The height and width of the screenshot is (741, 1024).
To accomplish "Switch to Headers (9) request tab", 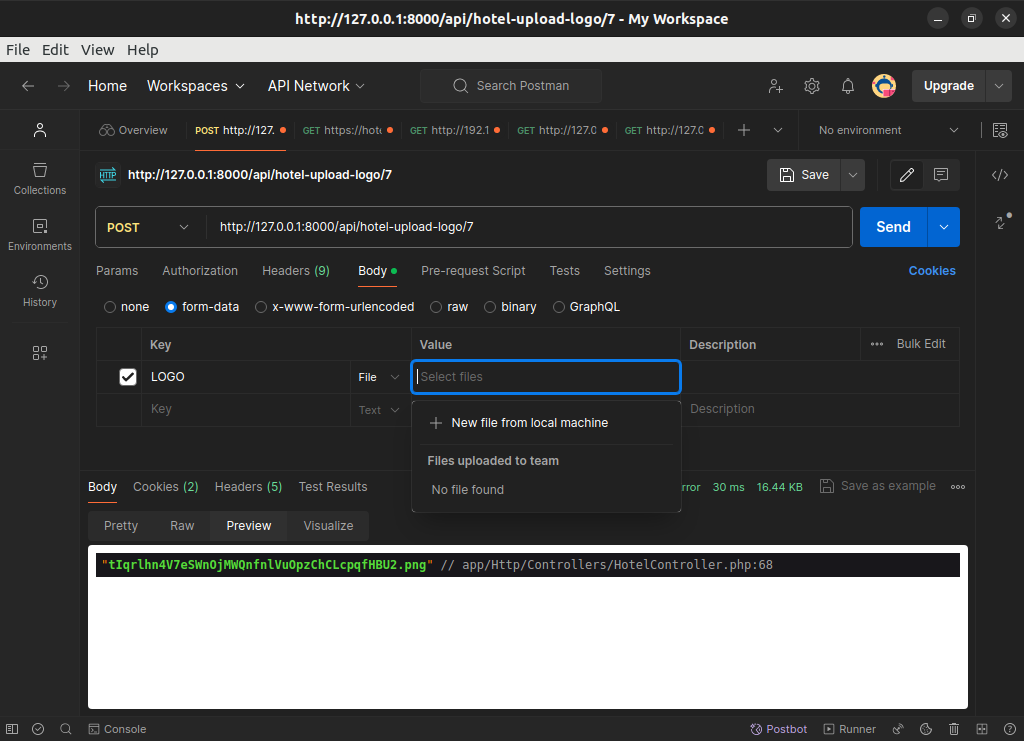I will click(295, 270).
